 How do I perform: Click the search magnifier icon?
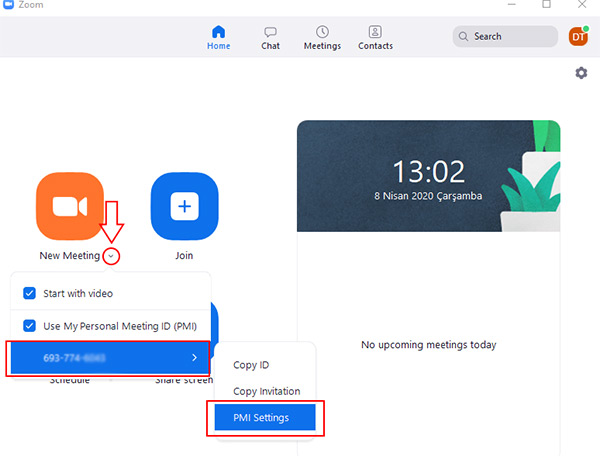pyautogui.click(x=463, y=36)
